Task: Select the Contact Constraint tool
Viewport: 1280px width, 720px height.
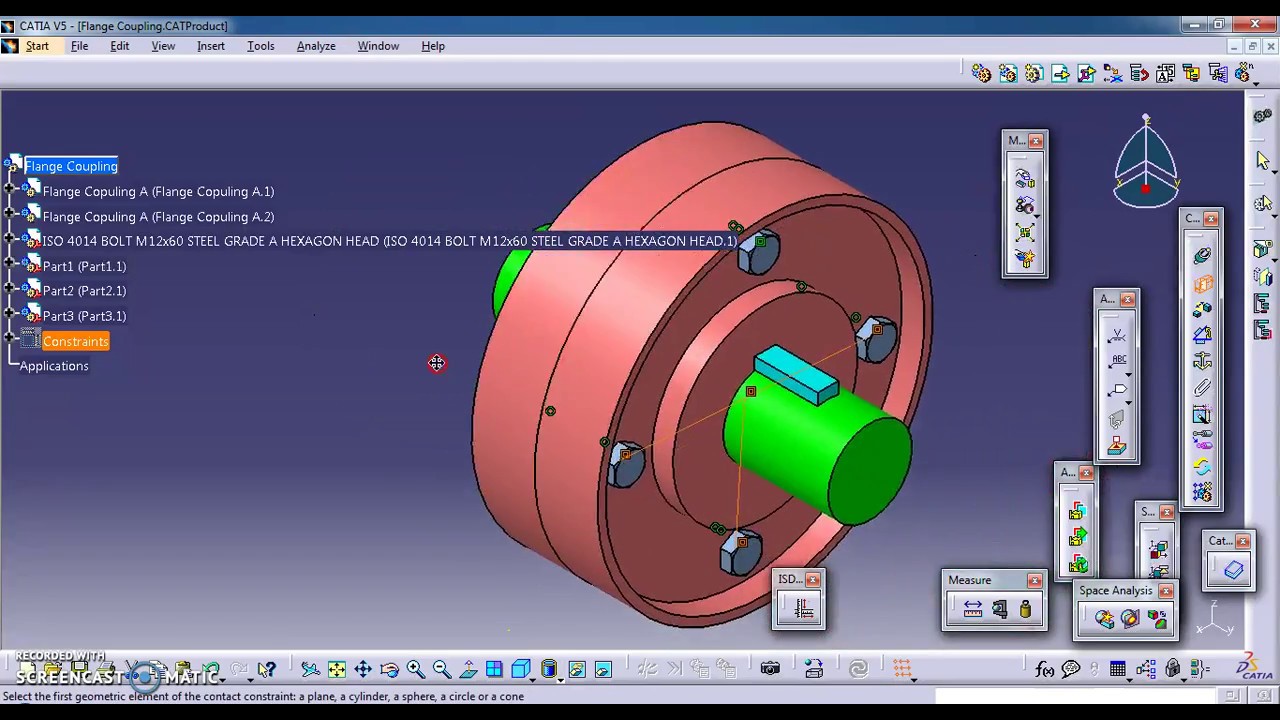Action: [x=1201, y=283]
